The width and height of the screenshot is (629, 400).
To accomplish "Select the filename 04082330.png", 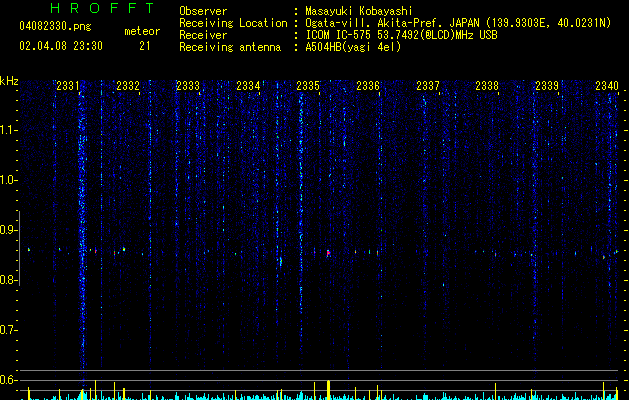I will (55, 27).
